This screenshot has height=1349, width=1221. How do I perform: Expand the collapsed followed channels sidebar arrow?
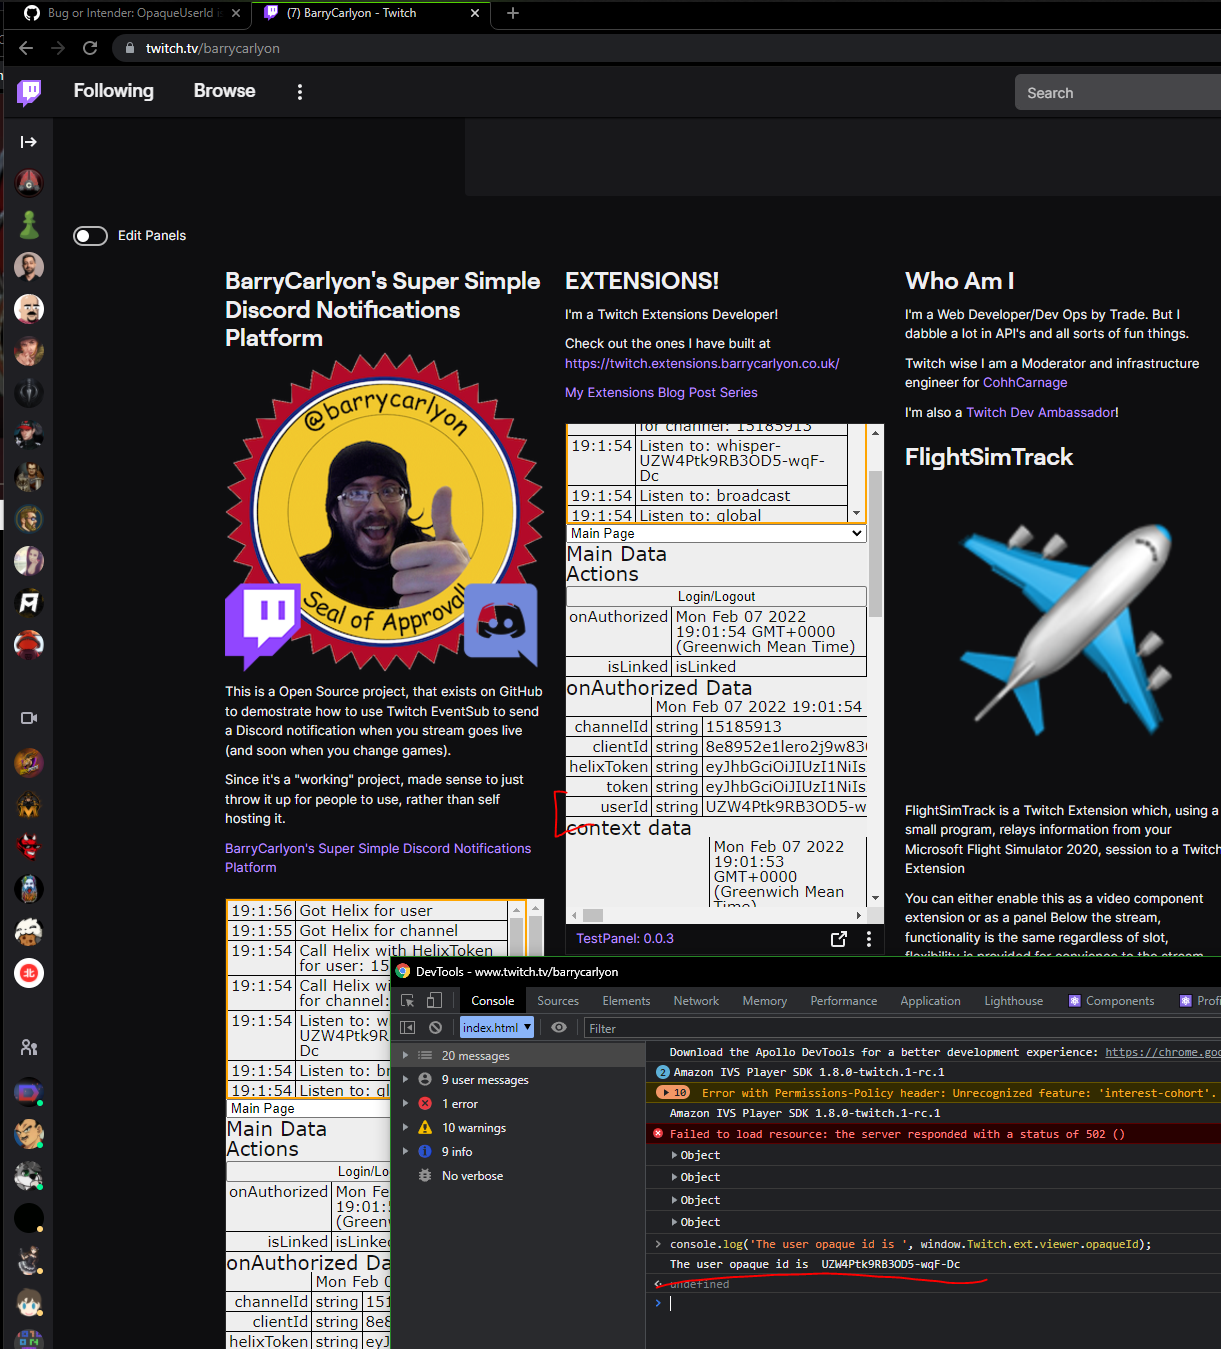pos(29,142)
